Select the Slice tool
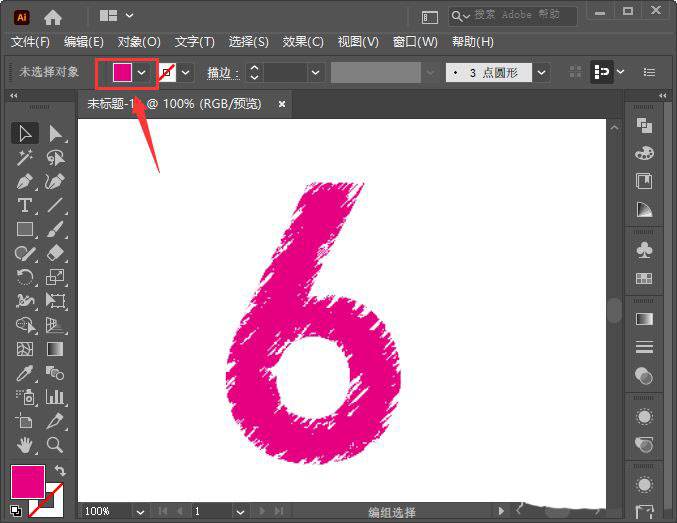The height and width of the screenshot is (523, 677). 55,421
